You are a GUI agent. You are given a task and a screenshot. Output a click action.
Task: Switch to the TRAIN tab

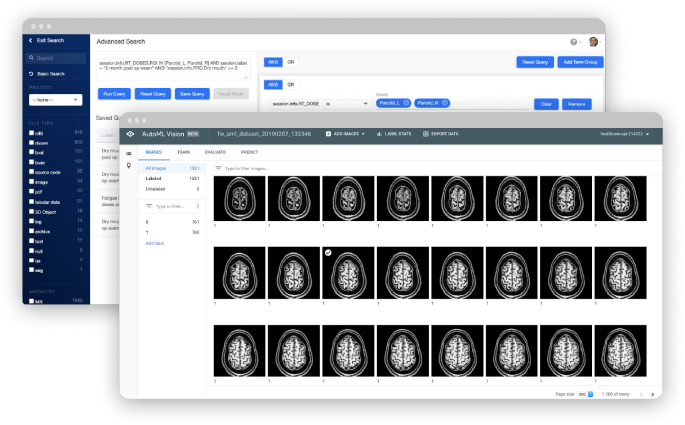point(183,151)
